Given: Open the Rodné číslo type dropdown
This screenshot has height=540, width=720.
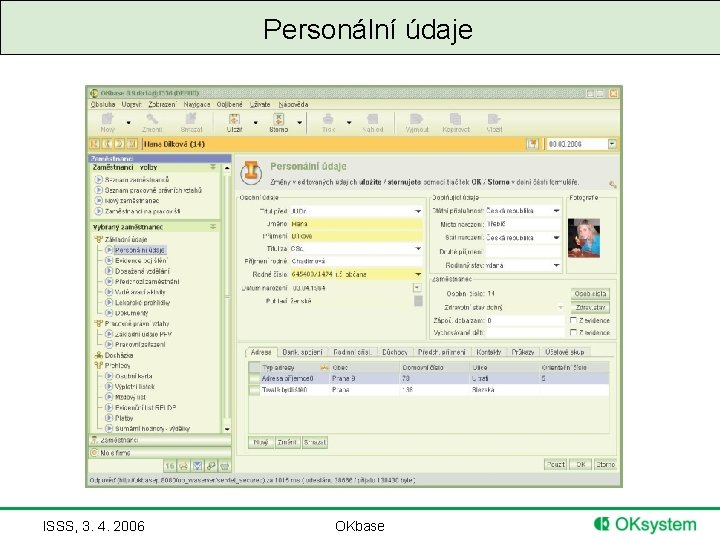Looking at the screenshot, I should [418, 274].
